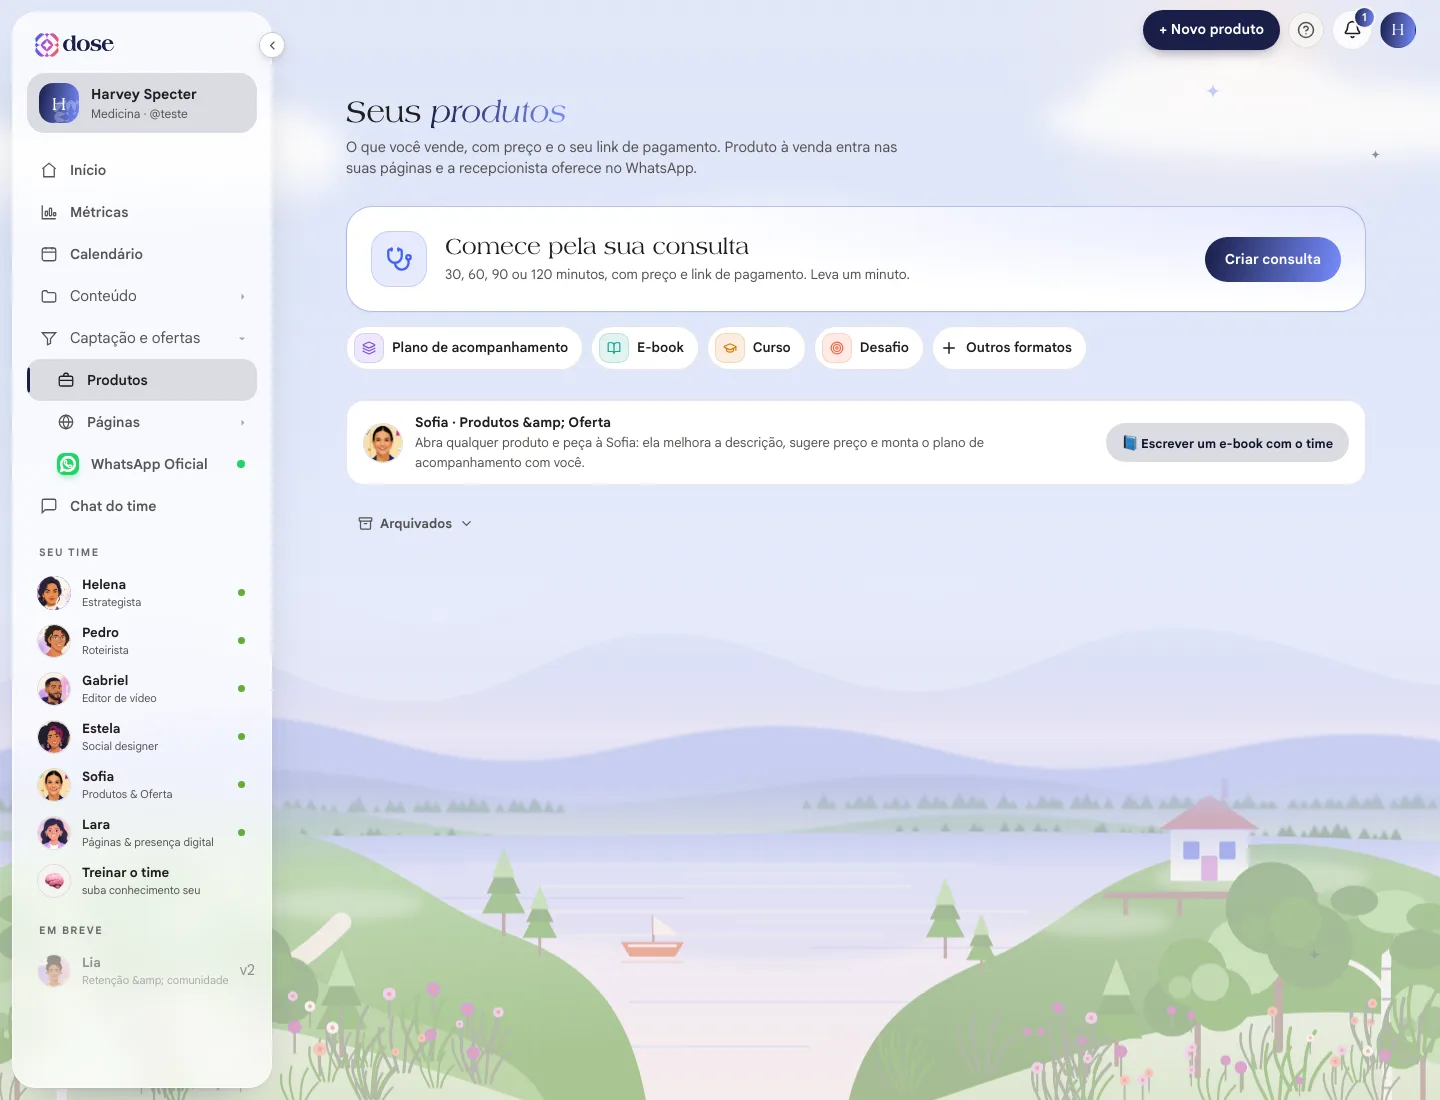The height and width of the screenshot is (1100, 1440).
Task: Expand the Arquivados chevron
Action: coord(466,523)
